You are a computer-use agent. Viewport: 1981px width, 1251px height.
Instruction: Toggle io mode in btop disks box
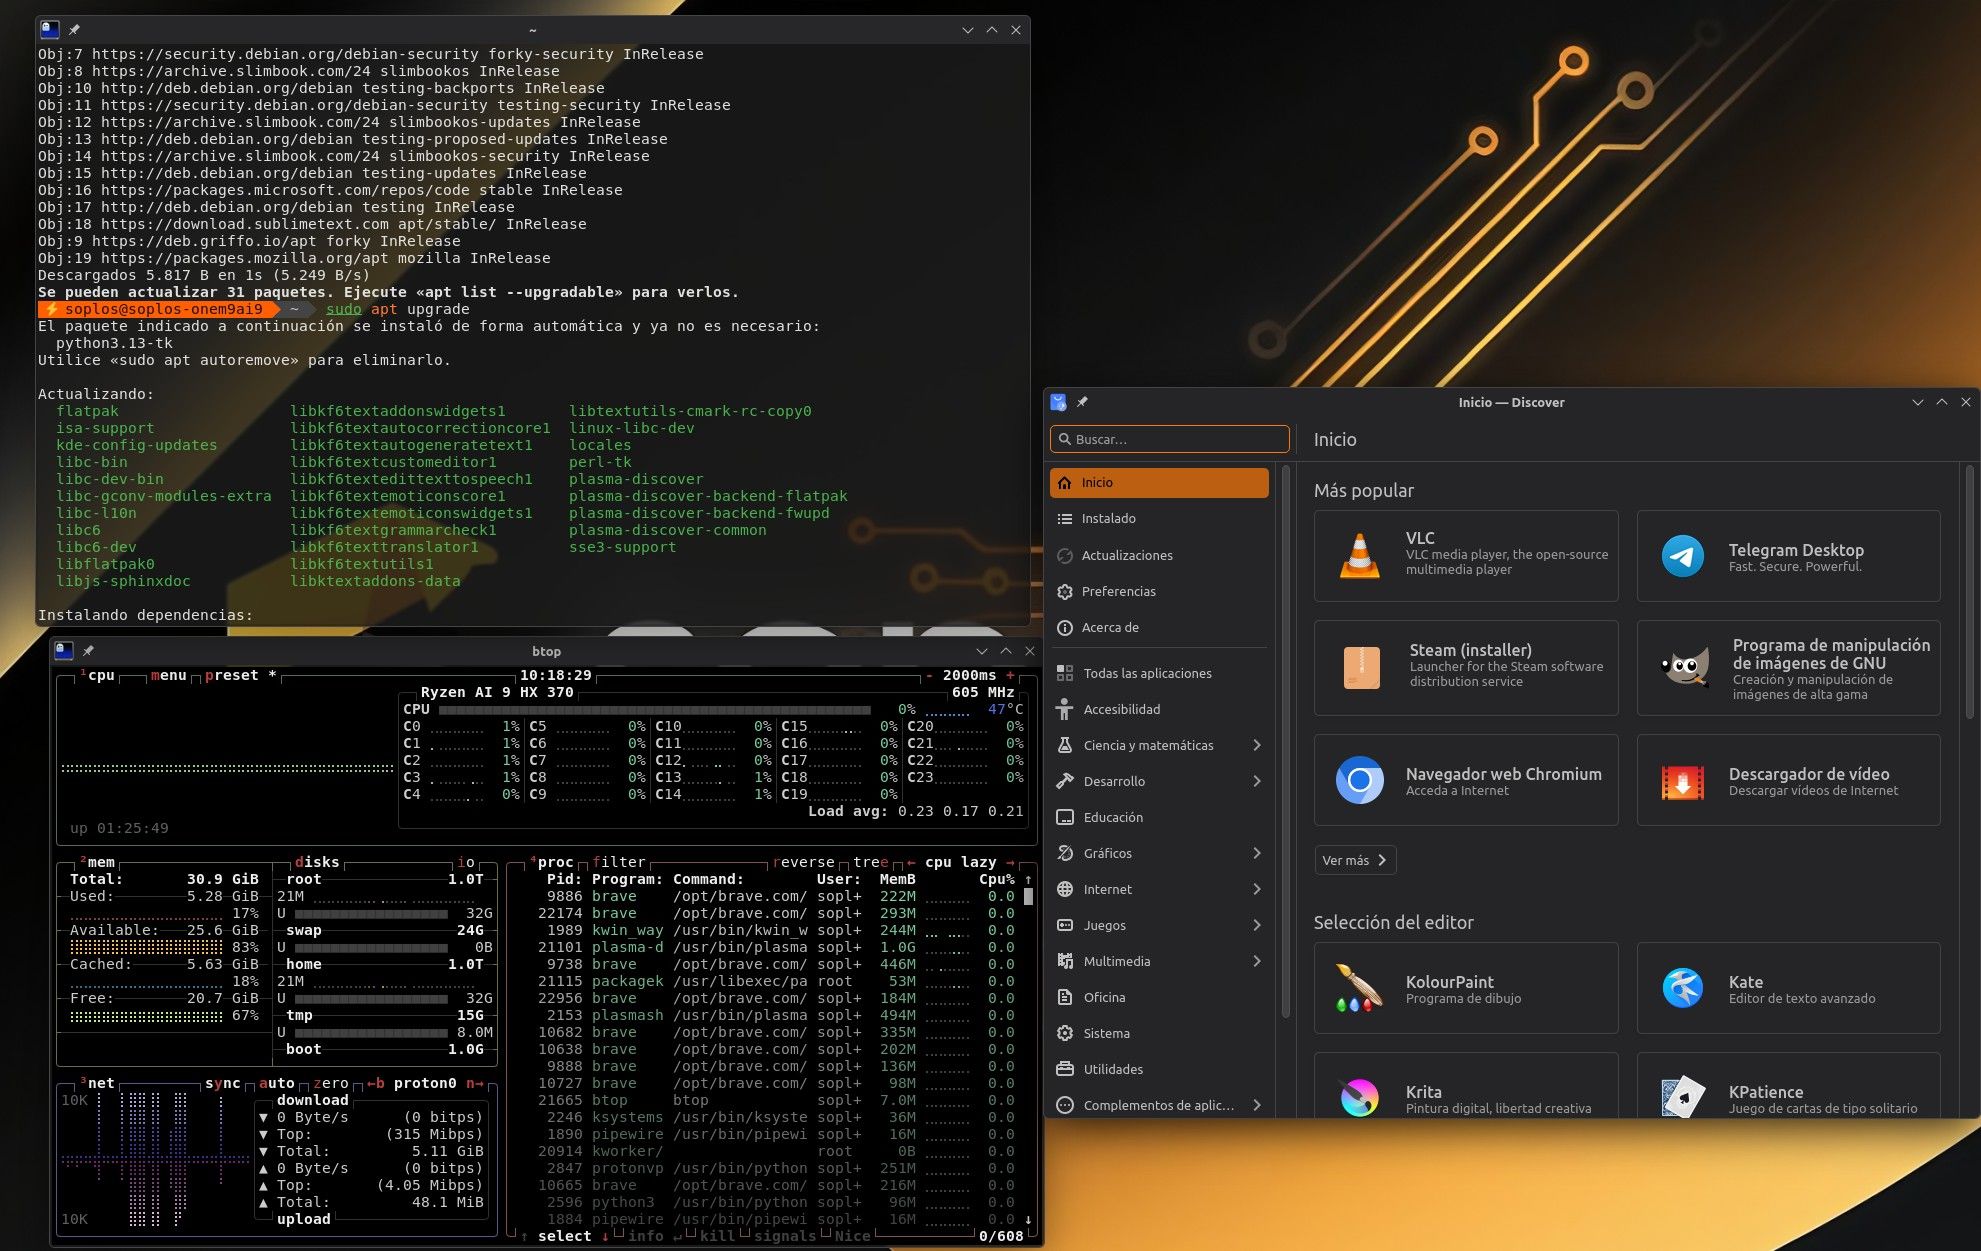[x=466, y=862]
